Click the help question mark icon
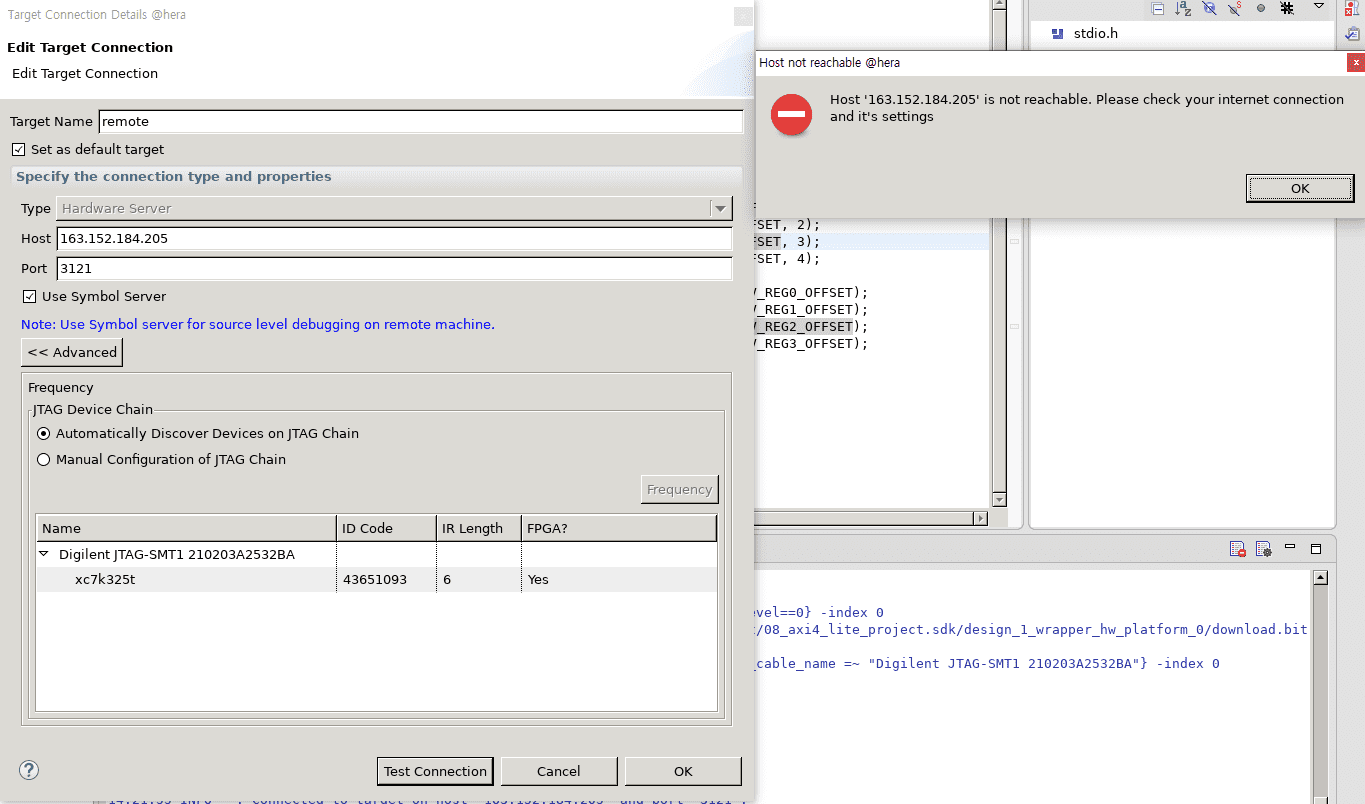 tap(29, 770)
